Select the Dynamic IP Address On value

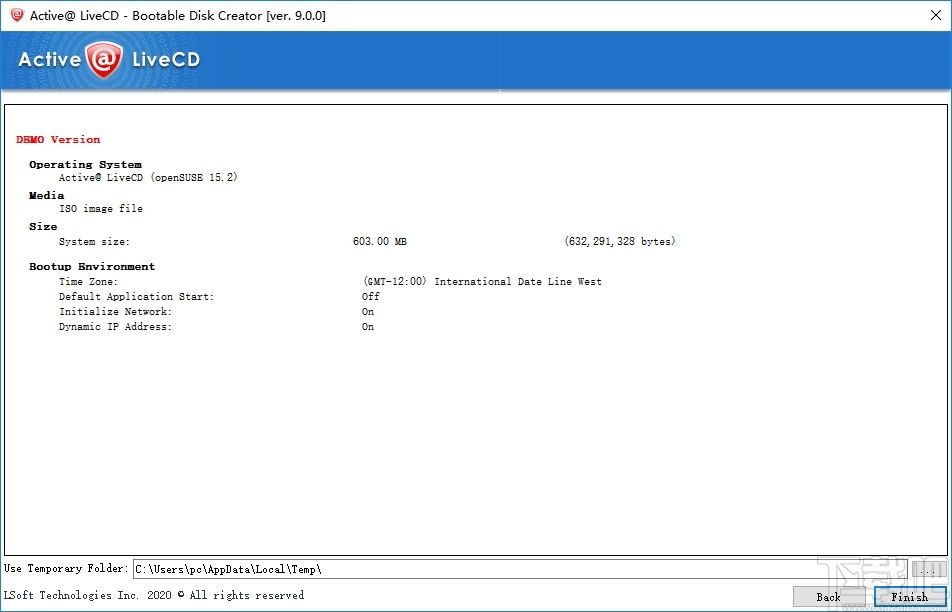pyautogui.click(x=368, y=327)
